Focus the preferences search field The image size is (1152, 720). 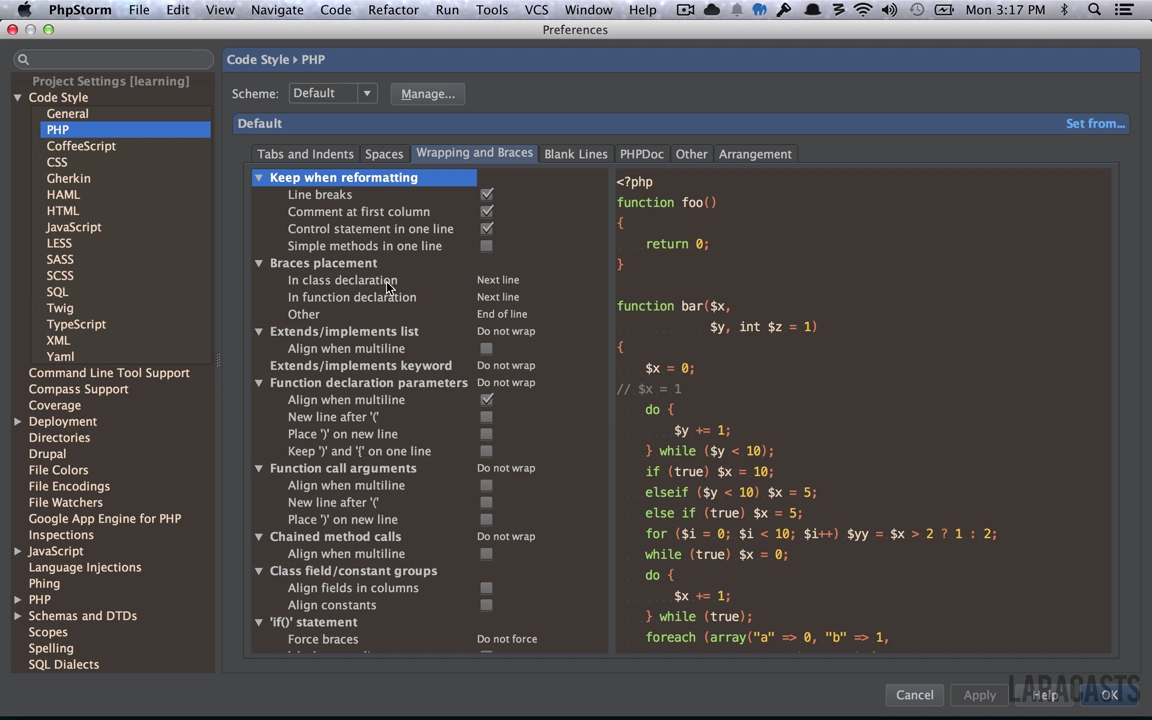[114, 60]
